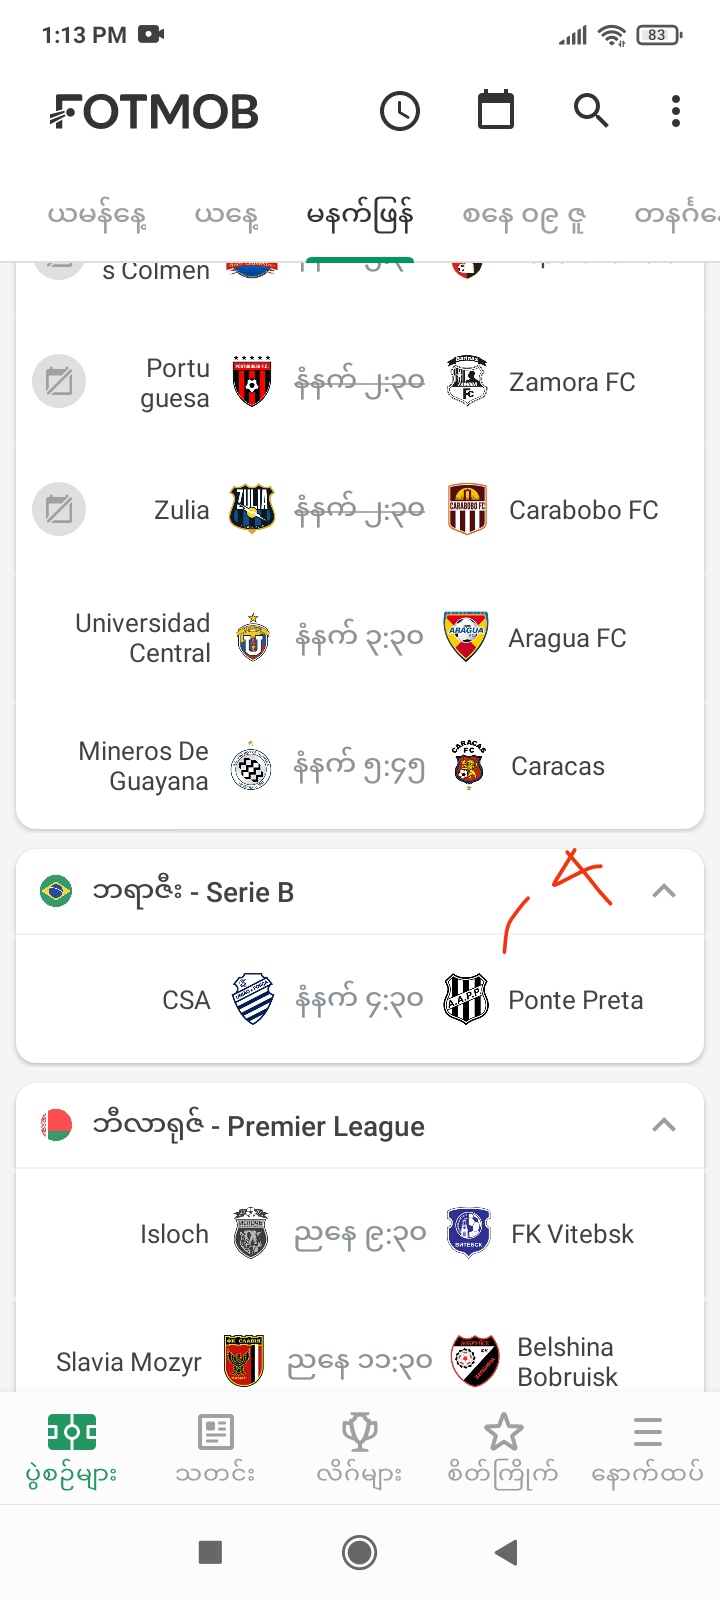The width and height of the screenshot is (720, 1600).
Task: Collapse the Brazil Serie B section
Action: [664, 892]
